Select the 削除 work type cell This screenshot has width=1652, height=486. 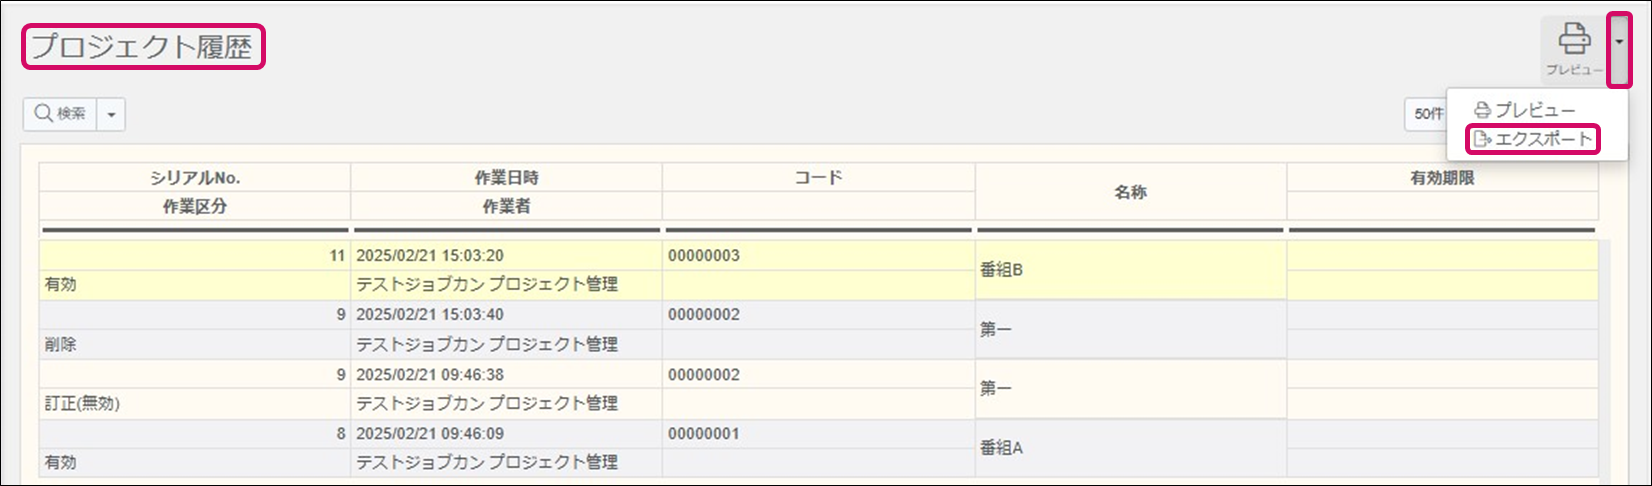click(x=61, y=344)
